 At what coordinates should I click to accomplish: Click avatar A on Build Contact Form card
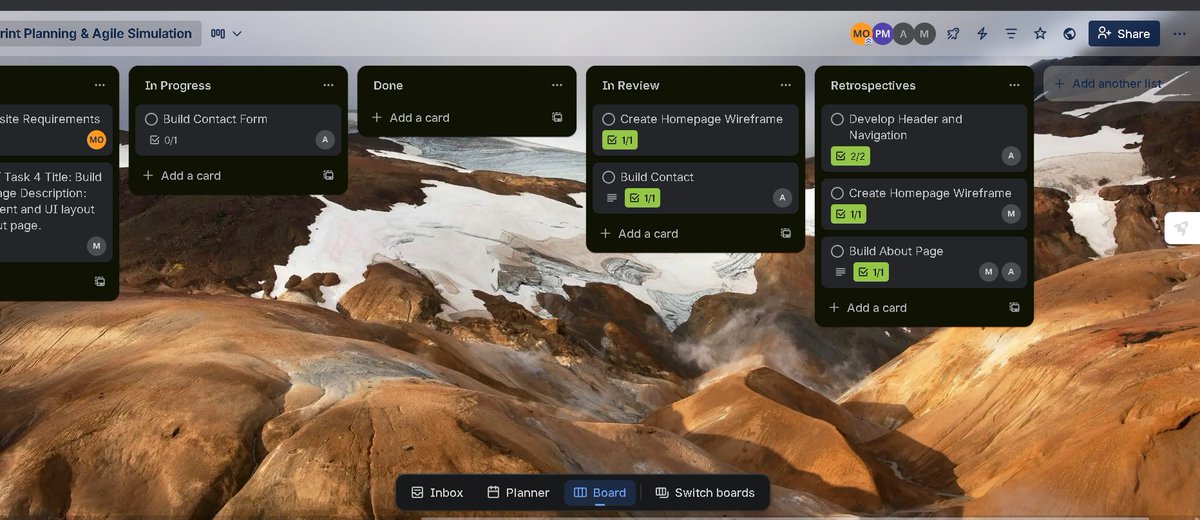pos(324,140)
